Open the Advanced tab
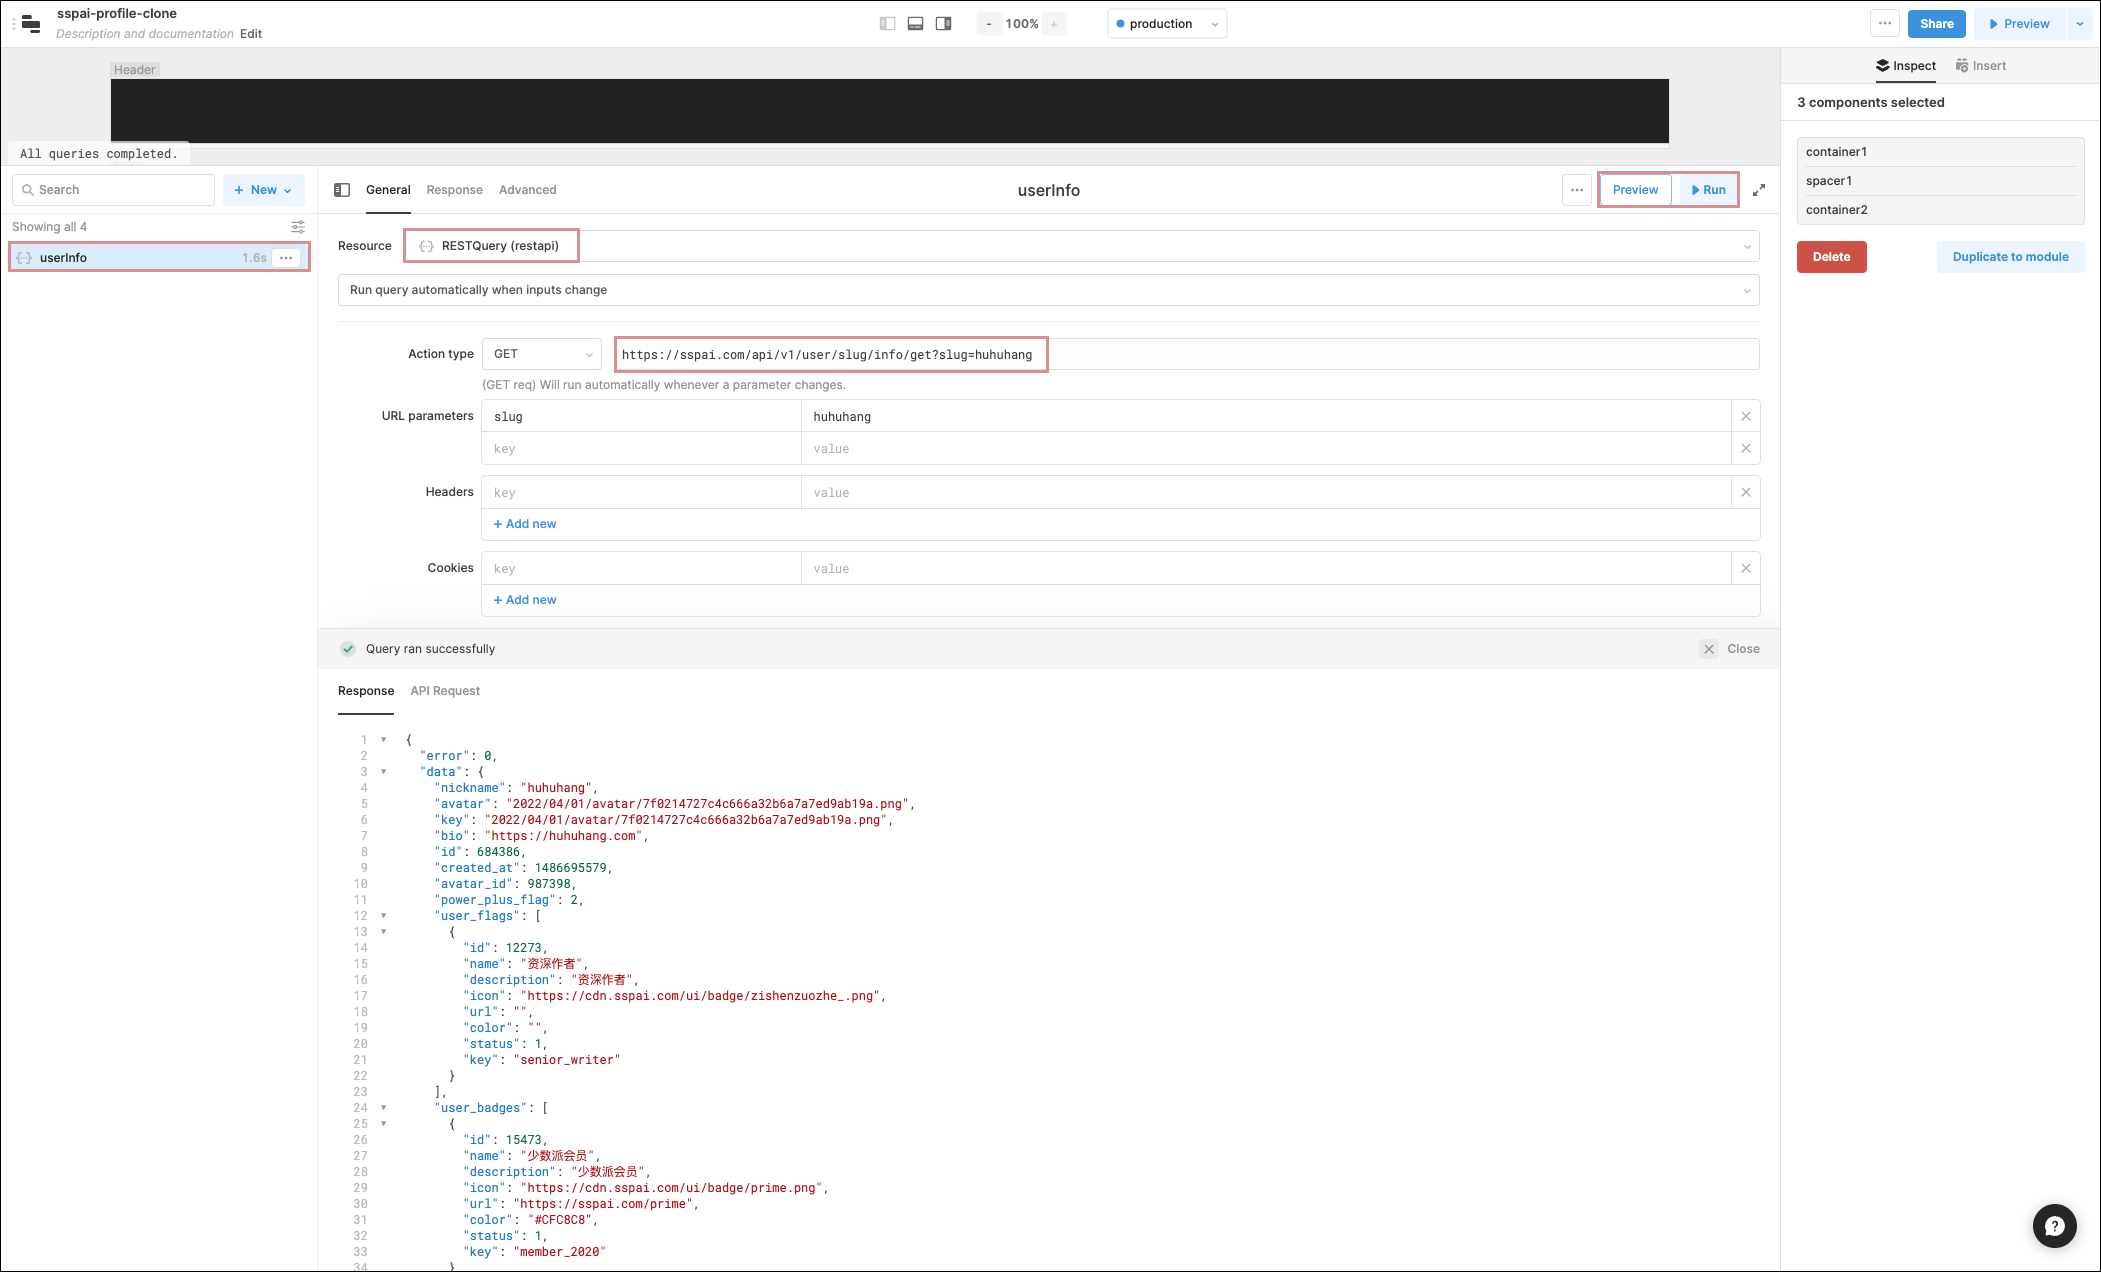The width and height of the screenshot is (2101, 1272). (x=527, y=190)
